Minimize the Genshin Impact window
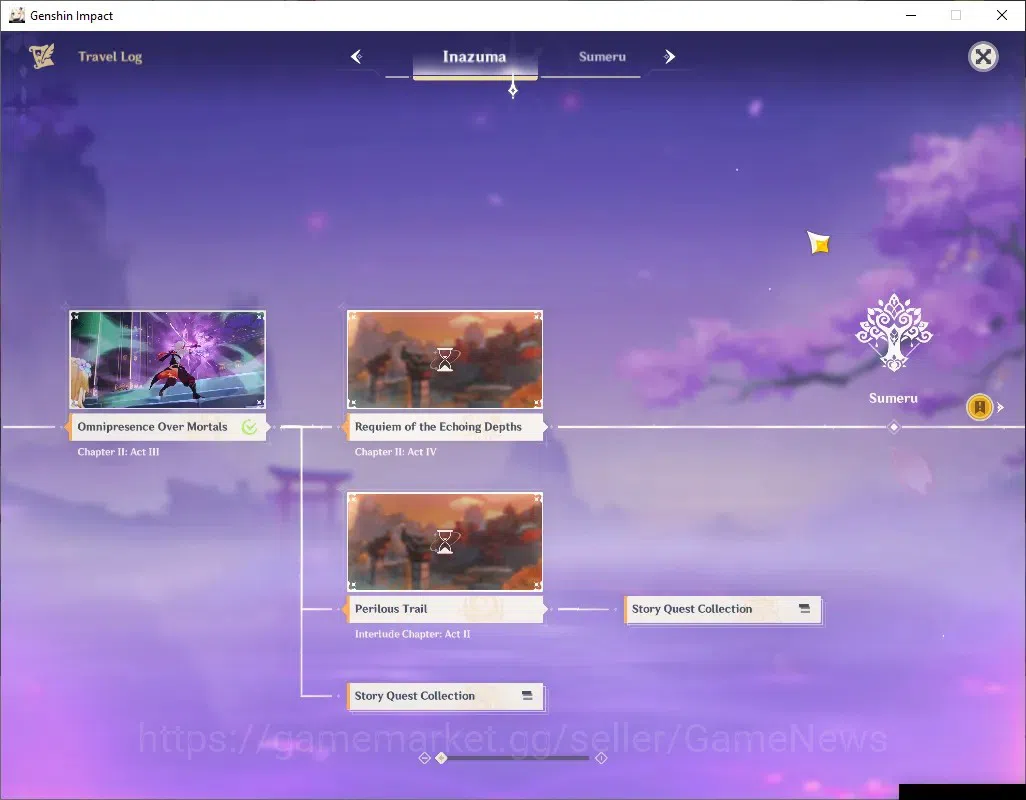The height and width of the screenshot is (800, 1026). coord(911,15)
